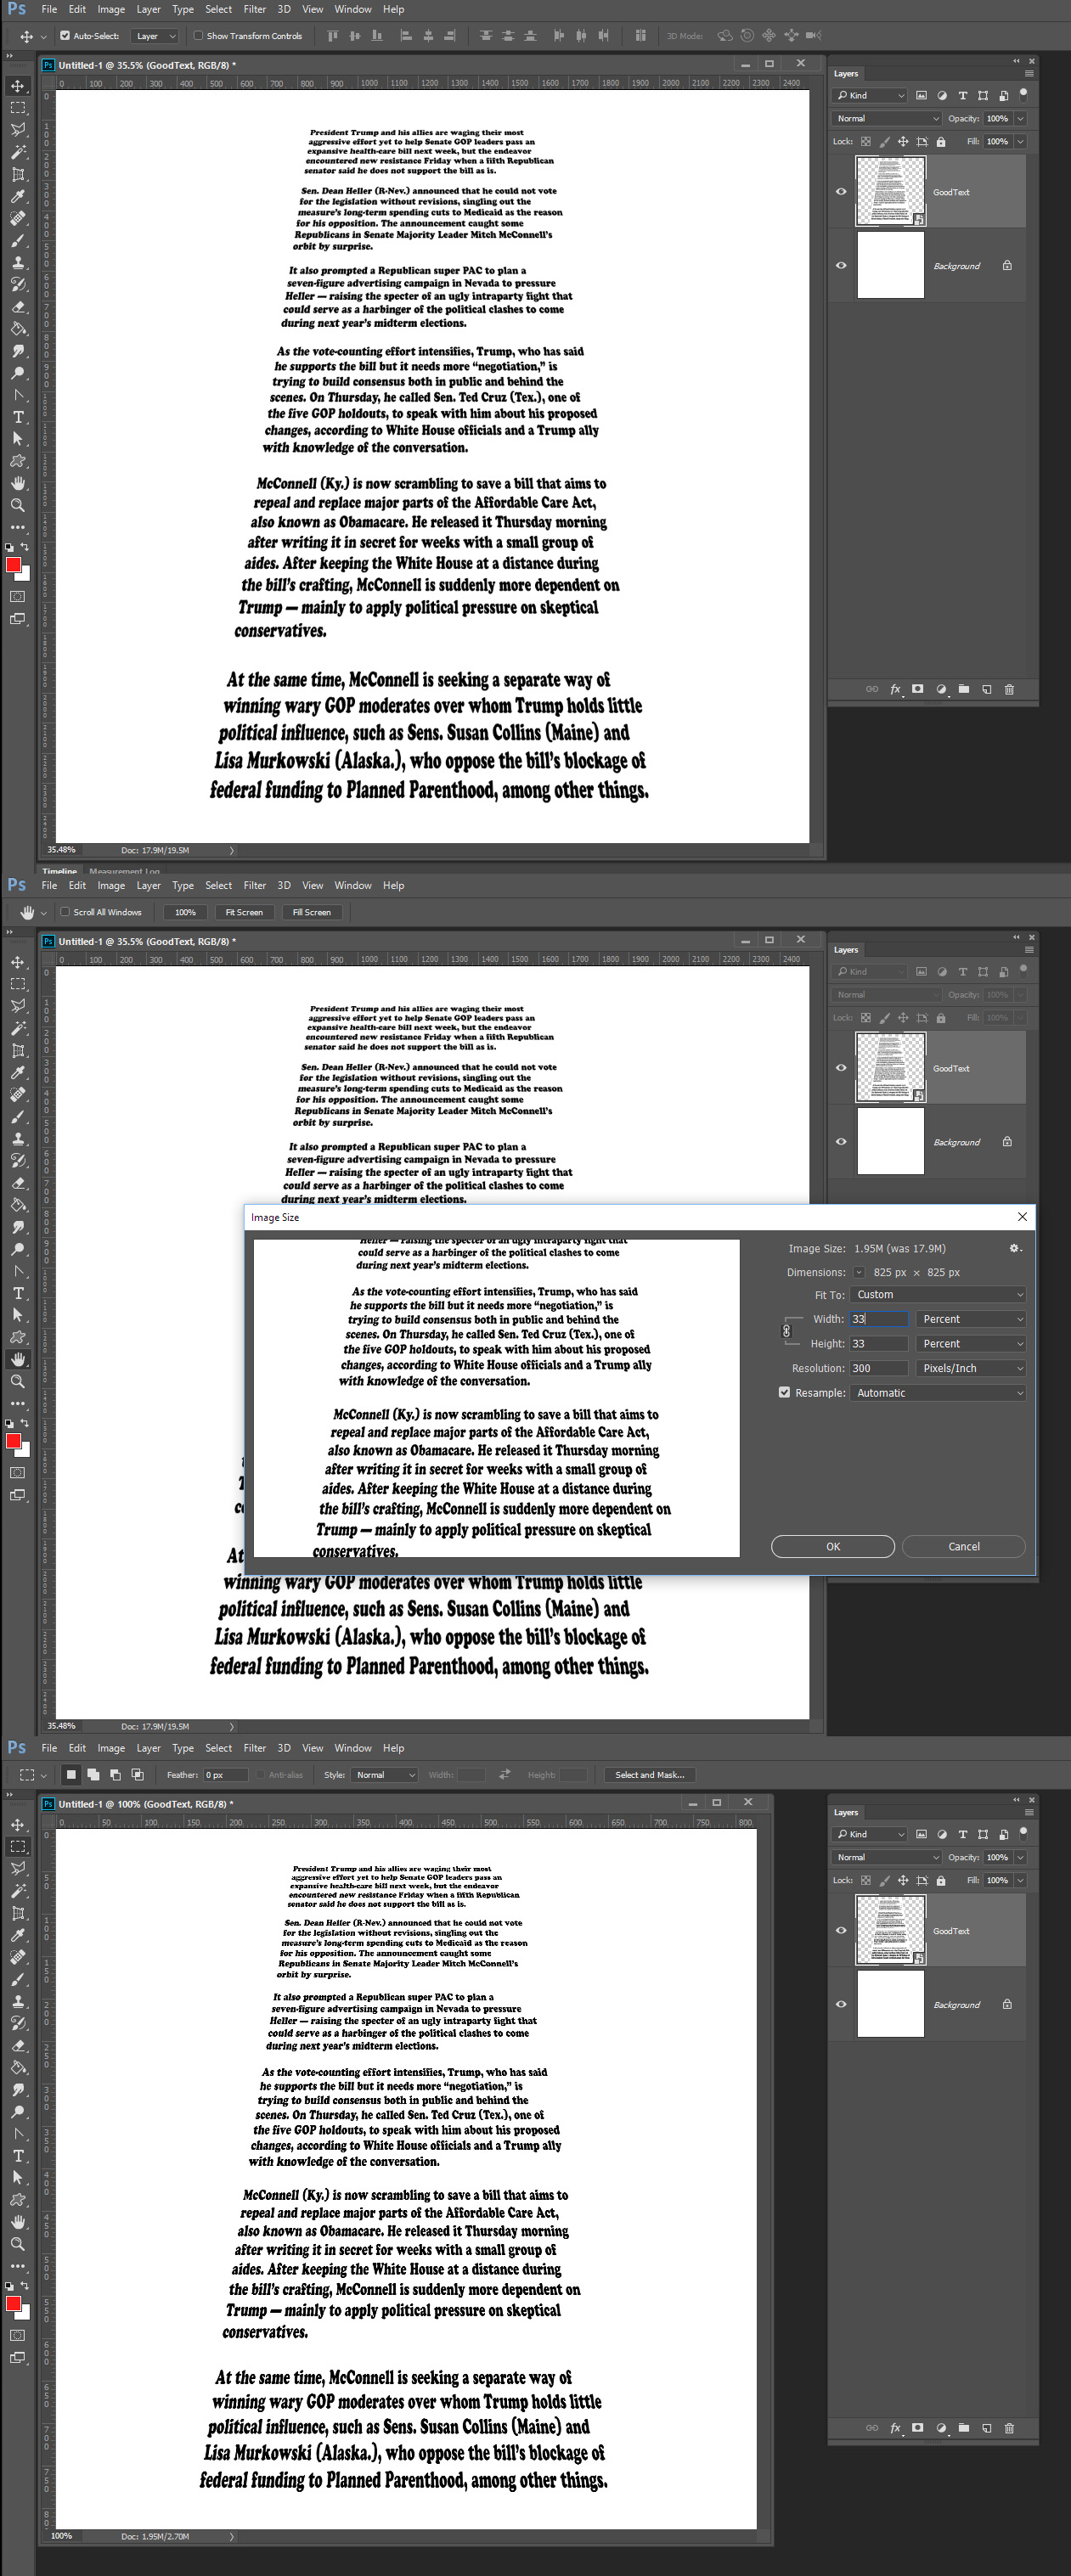The image size is (1071, 2576).
Task: Select the Eraser tool in top window
Action: [18, 306]
